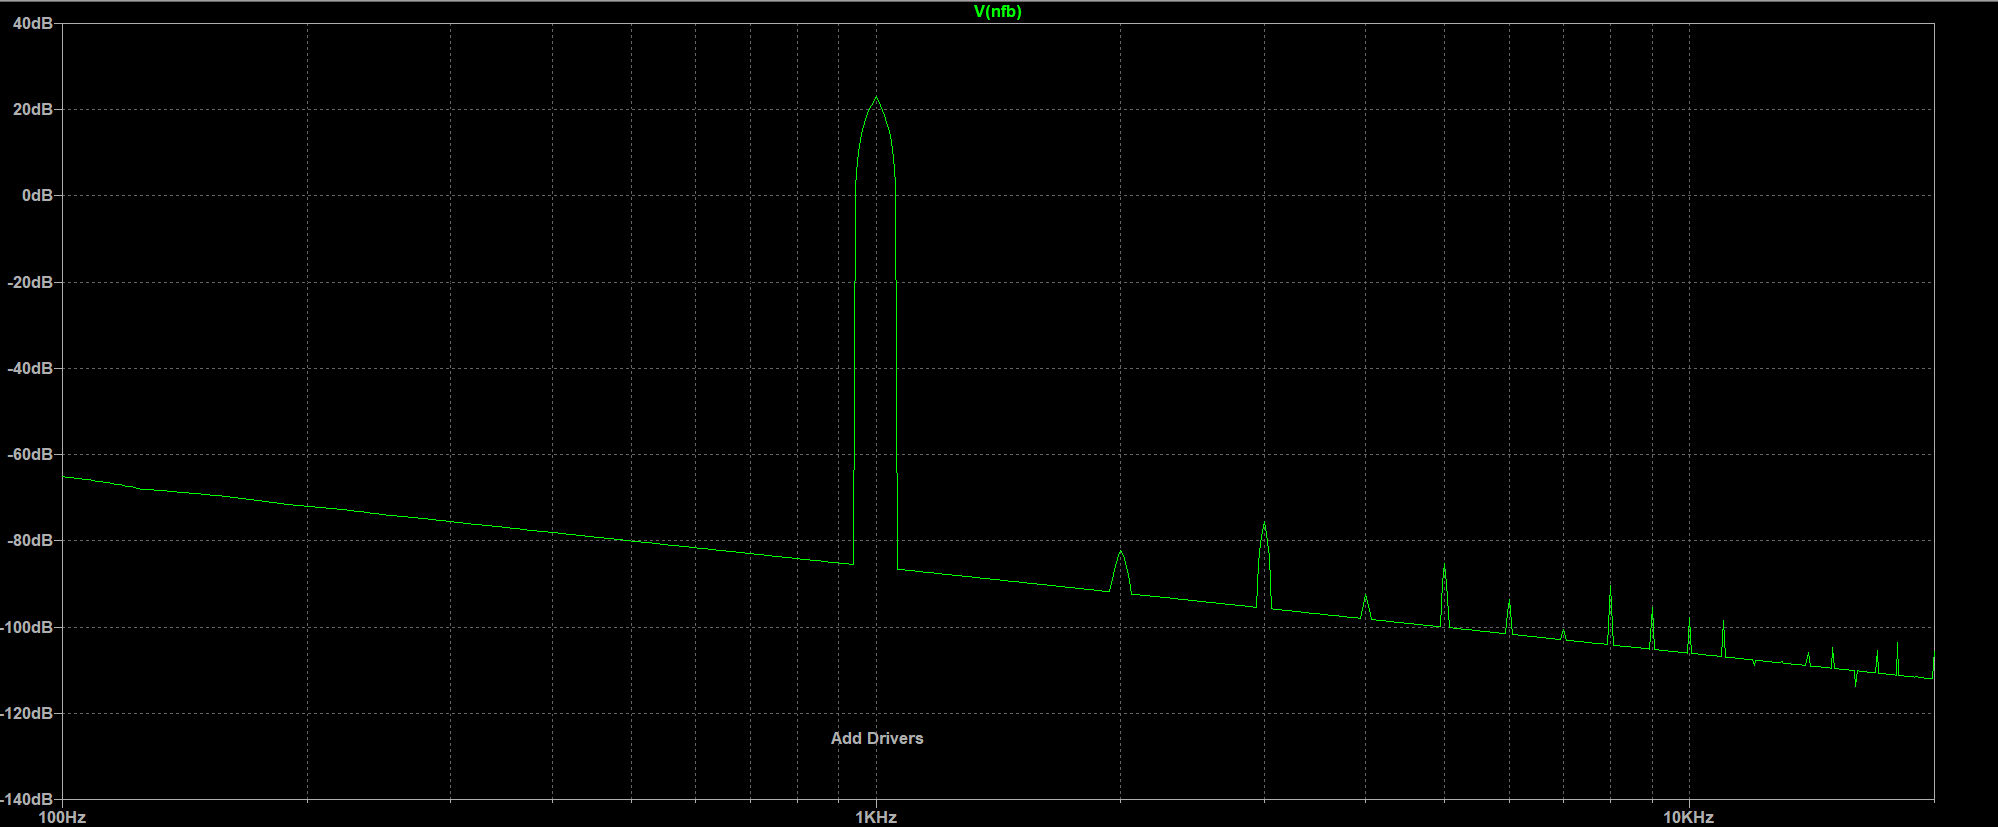This screenshot has width=1998, height=827.
Task: Click the fundamental peak at 1KHz
Action: [876, 98]
